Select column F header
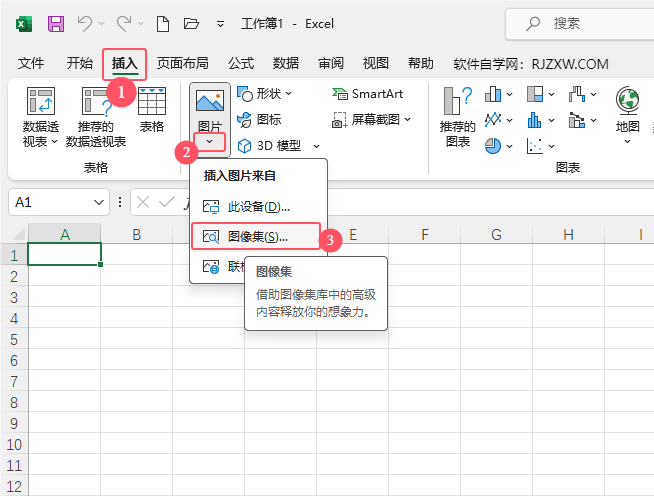Viewport: 654px width, 496px height. click(x=425, y=234)
